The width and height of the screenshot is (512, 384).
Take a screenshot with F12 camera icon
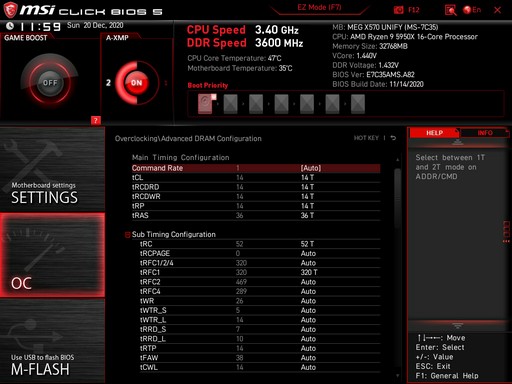399,10
